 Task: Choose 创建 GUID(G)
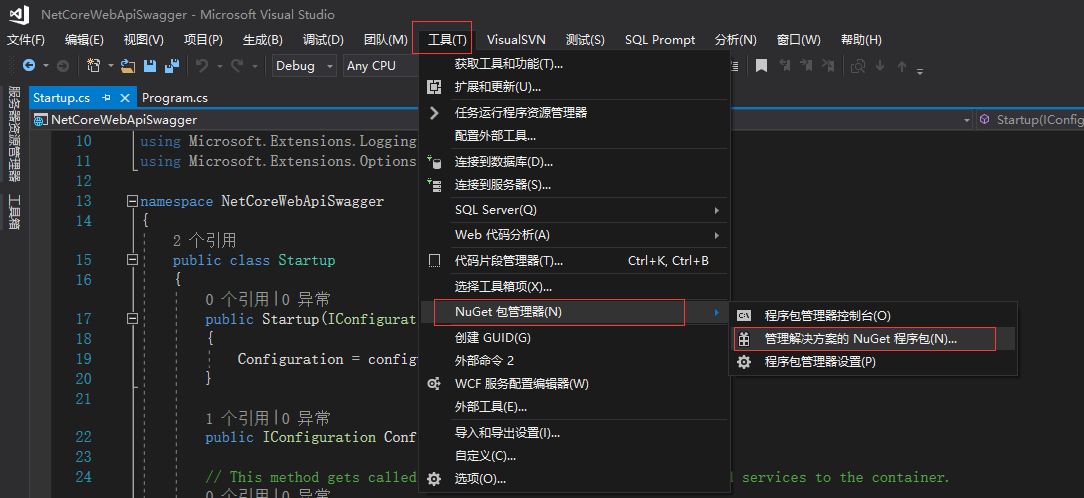[x=576, y=338]
